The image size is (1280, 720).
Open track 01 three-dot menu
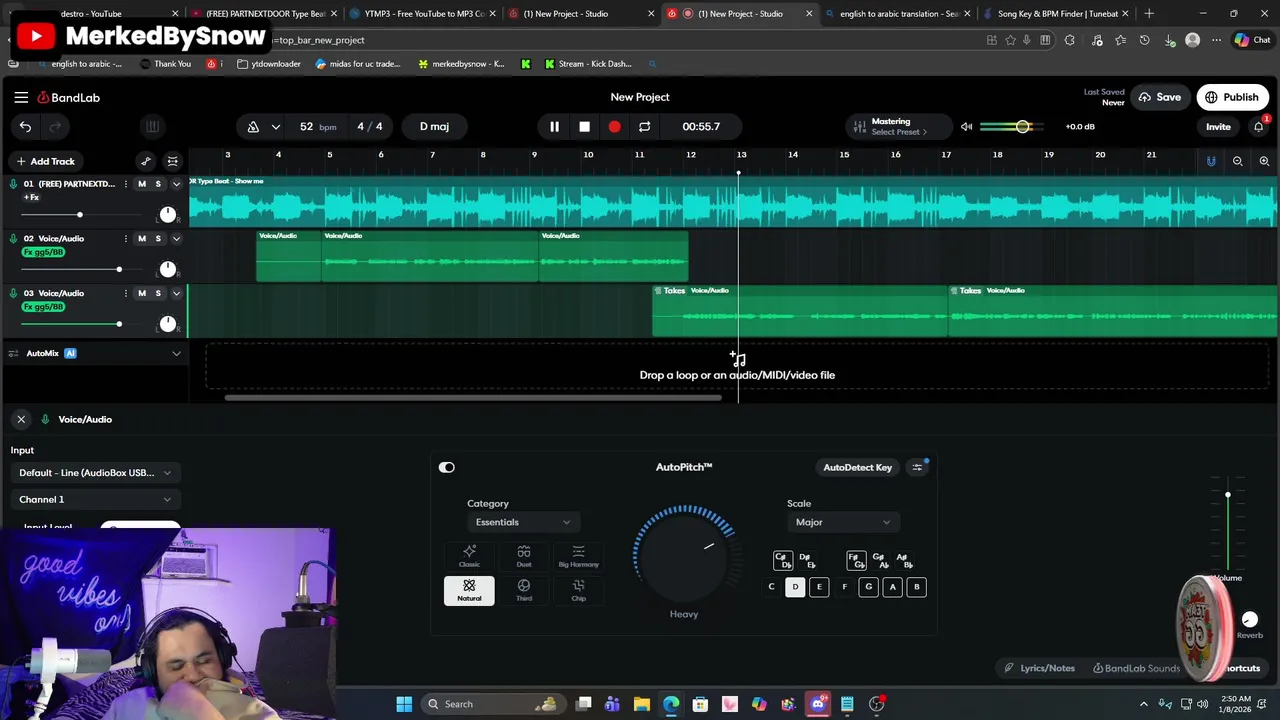[125, 184]
